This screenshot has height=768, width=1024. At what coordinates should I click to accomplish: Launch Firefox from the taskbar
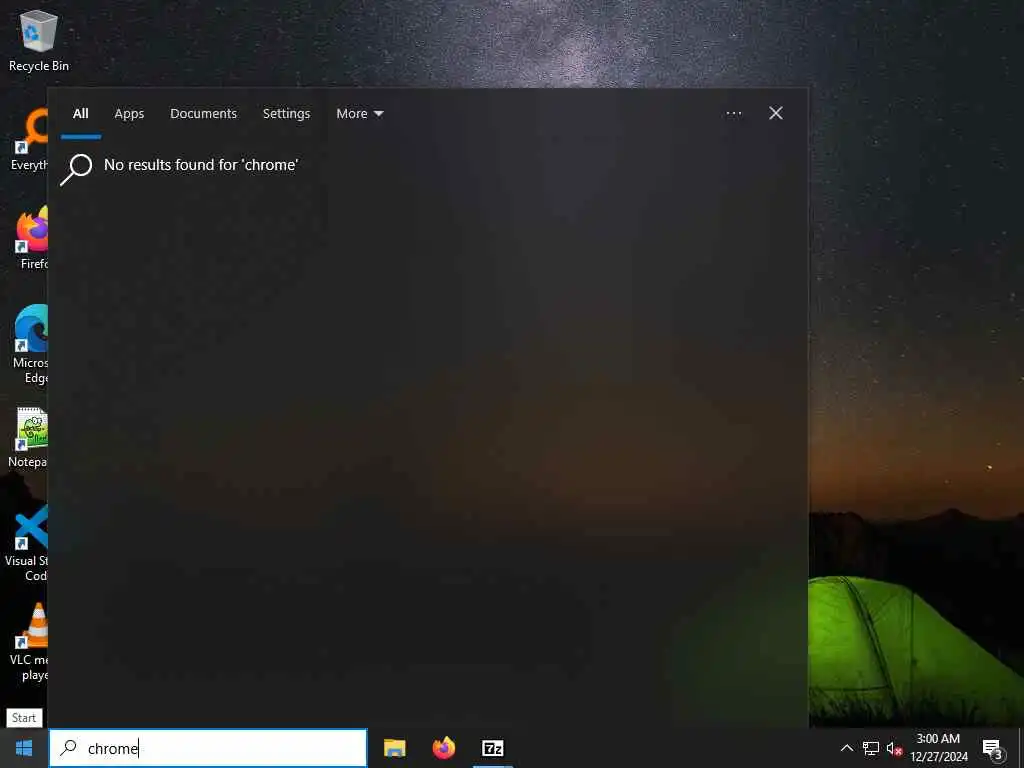[x=444, y=748]
